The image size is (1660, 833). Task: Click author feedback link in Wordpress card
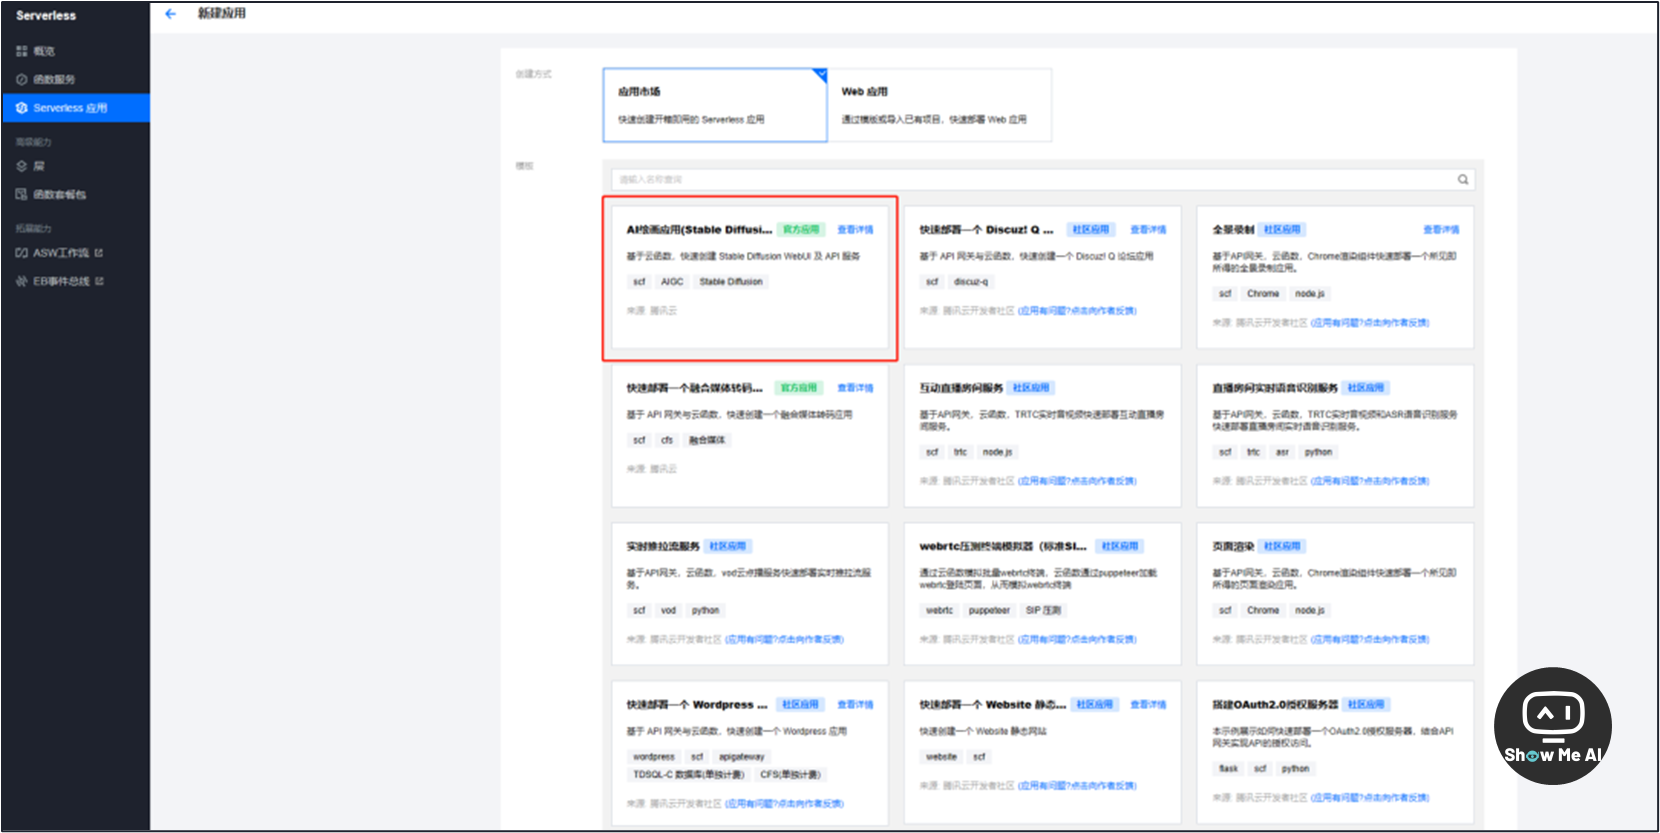point(784,803)
